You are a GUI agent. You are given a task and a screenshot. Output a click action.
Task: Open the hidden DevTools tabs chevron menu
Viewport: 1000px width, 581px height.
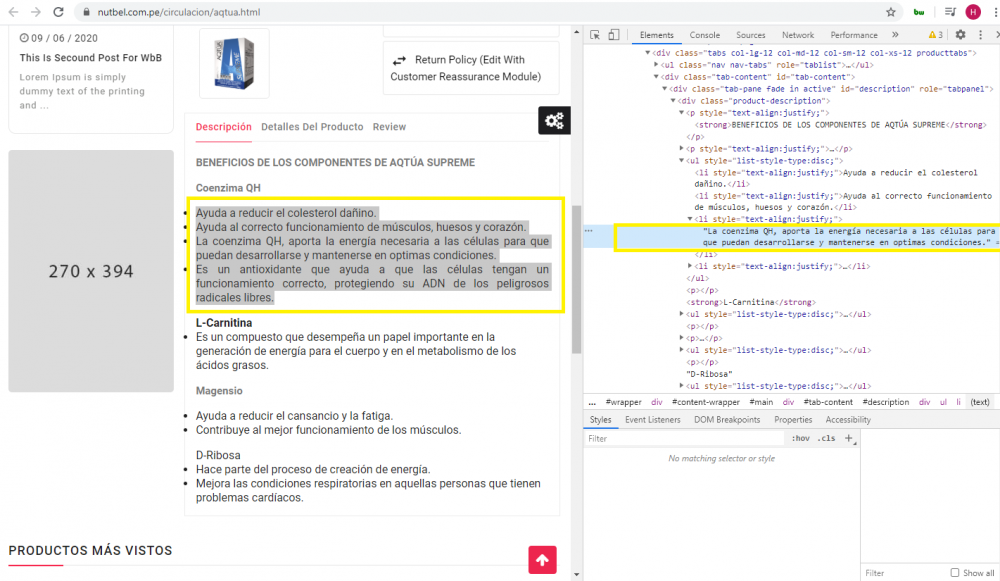coord(897,35)
